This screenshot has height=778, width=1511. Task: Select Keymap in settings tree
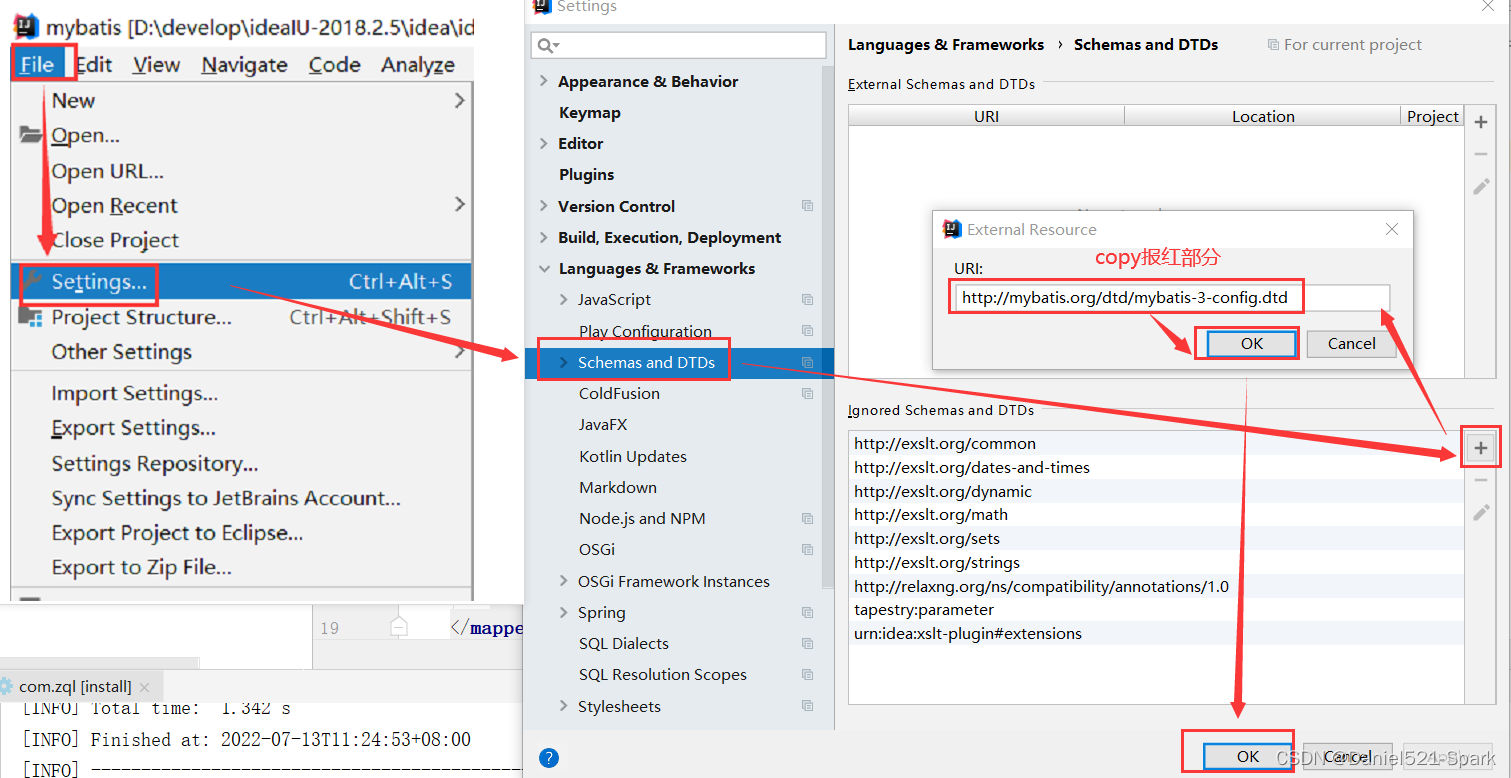coord(590,113)
